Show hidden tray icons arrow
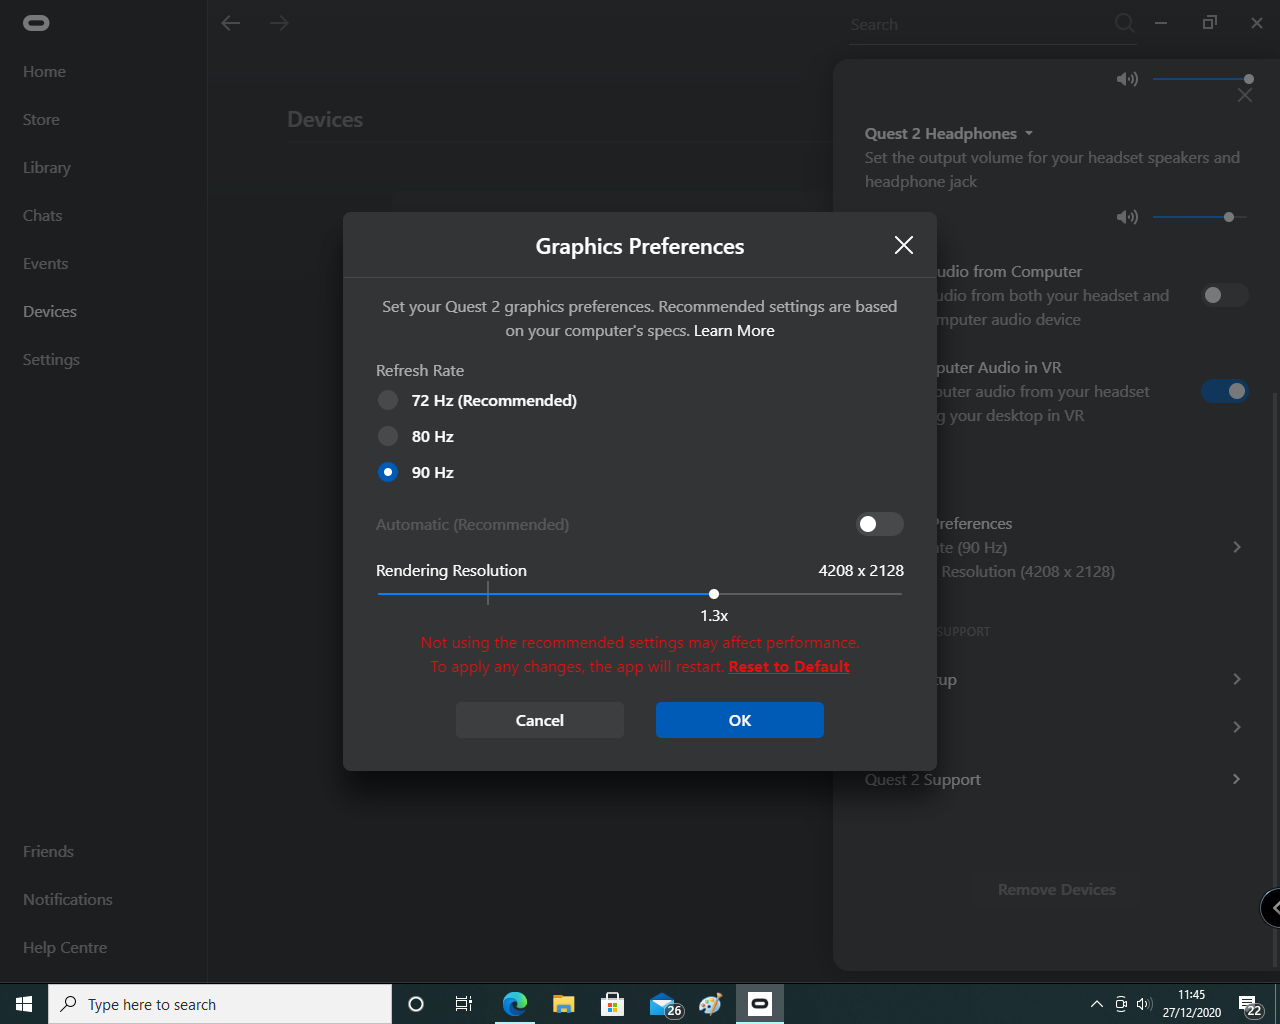The height and width of the screenshot is (1024, 1280). click(1097, 1004)
